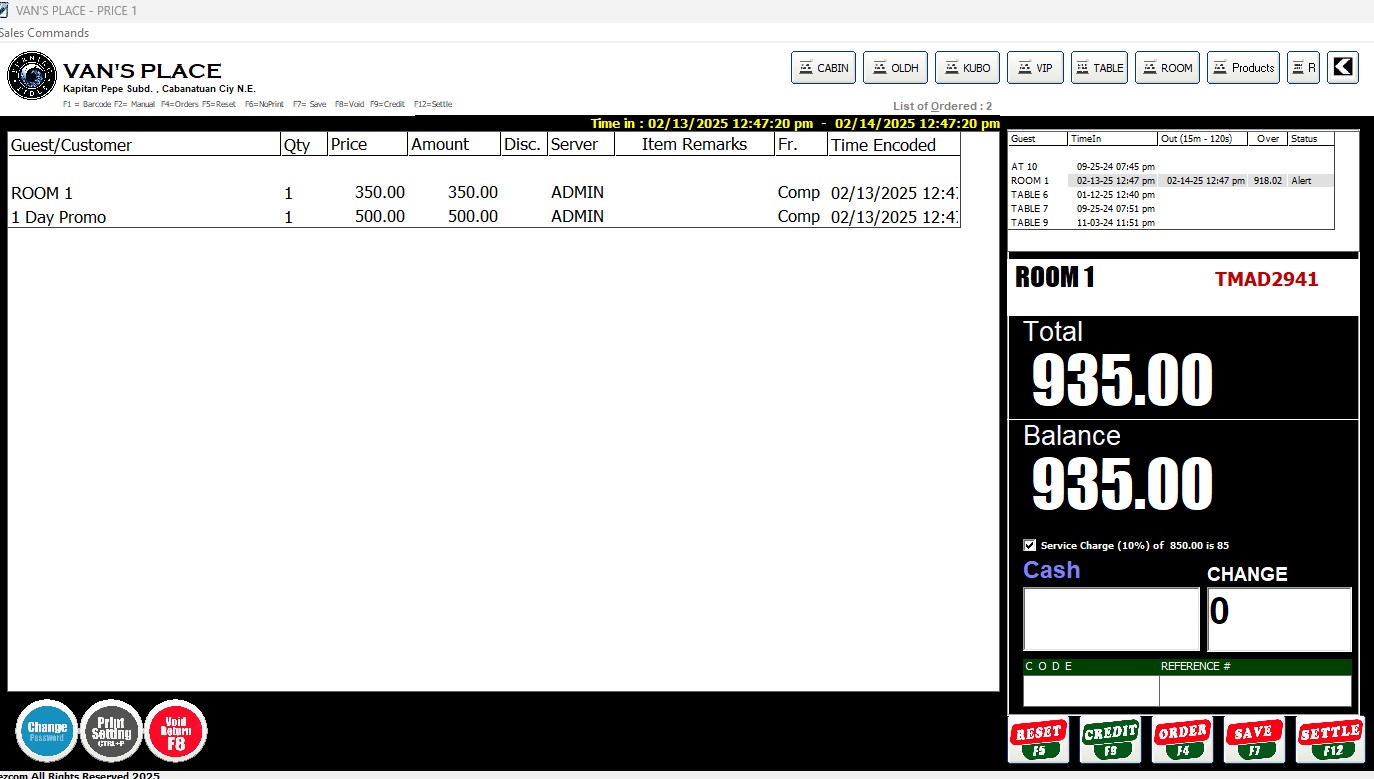Click the Cash amount input field
1374x779 pixels.
[x=1111, y=619]
